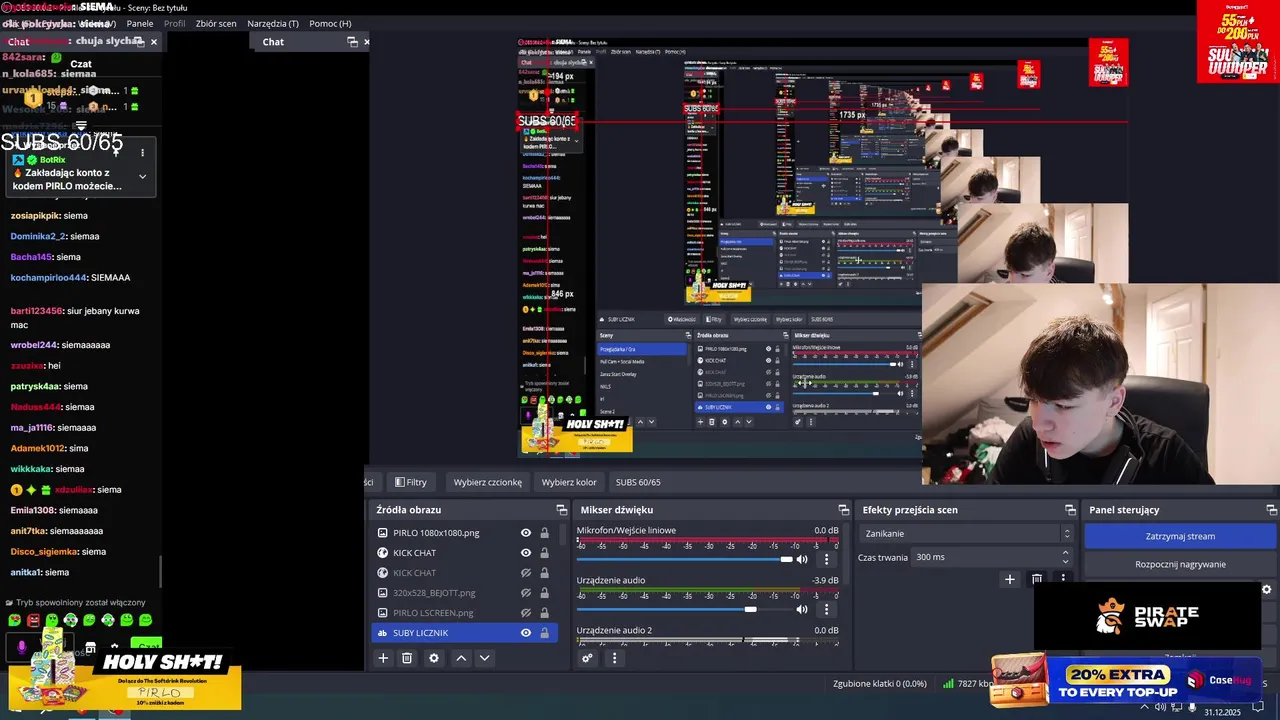Close the left Chat dock
The height and width of the screenshot is (720, 1280).
154,42
